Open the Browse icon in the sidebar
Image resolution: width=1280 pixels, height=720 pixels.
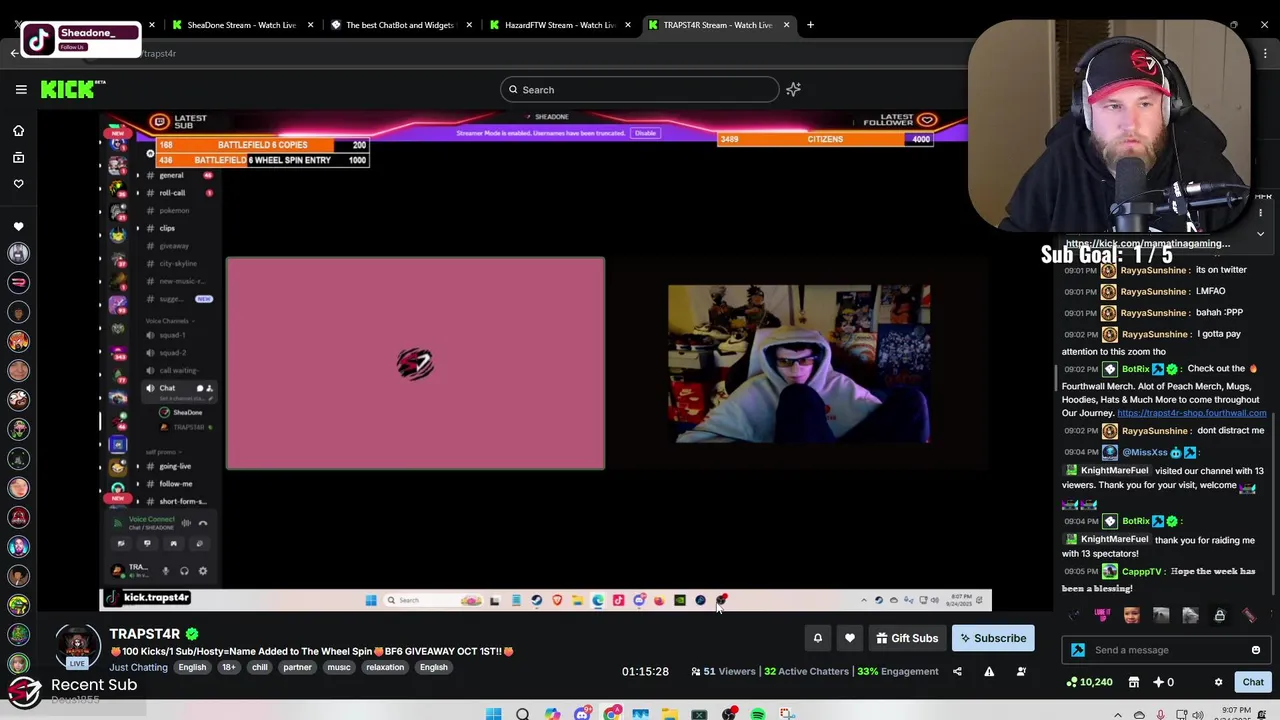click(18, 157)
